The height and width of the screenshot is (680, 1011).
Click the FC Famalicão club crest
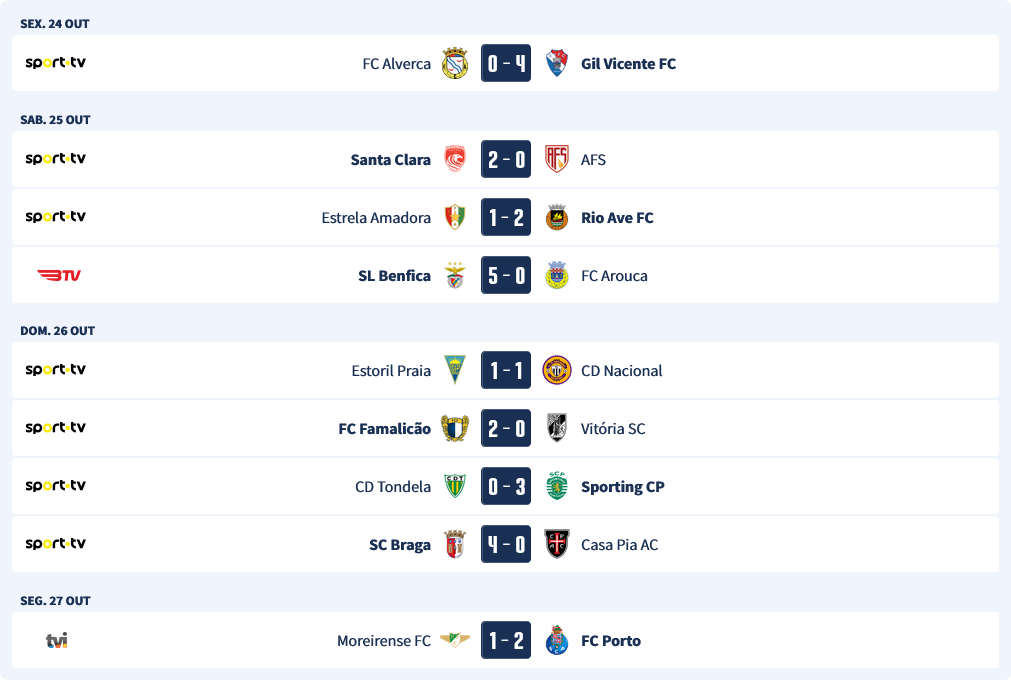point(455,429)
